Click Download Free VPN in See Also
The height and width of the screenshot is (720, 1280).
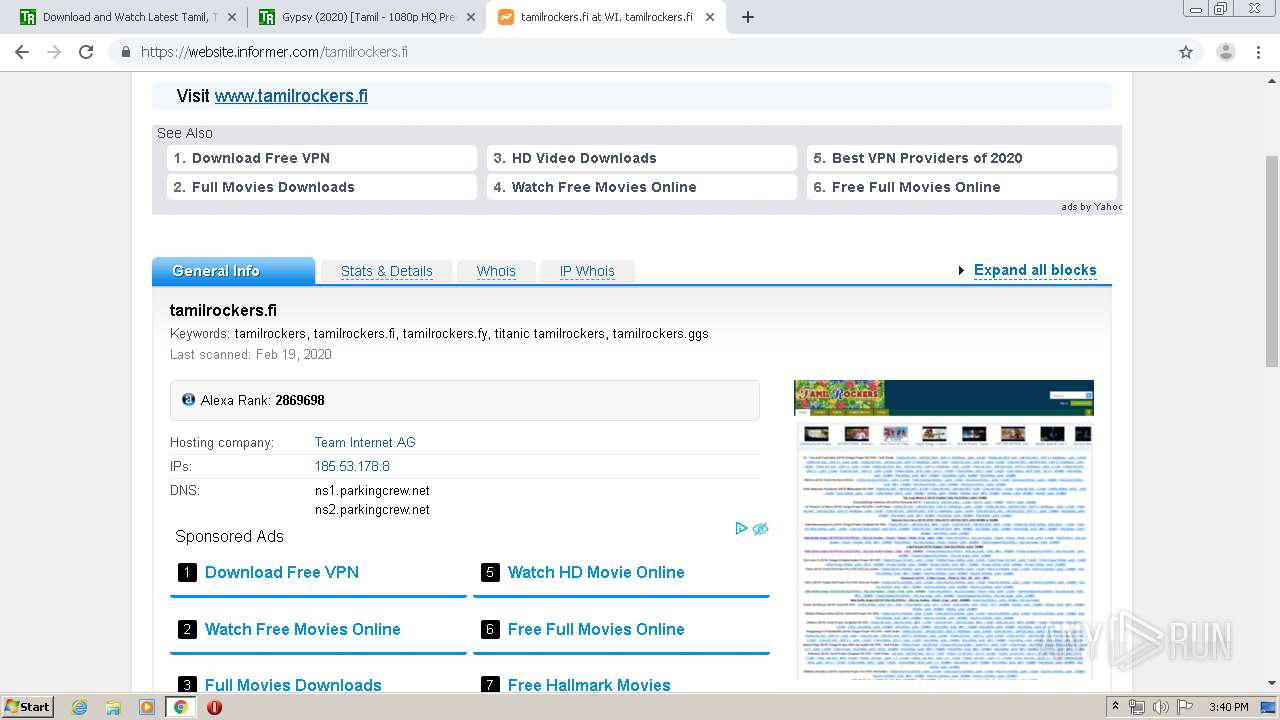(x=322, y=158)
